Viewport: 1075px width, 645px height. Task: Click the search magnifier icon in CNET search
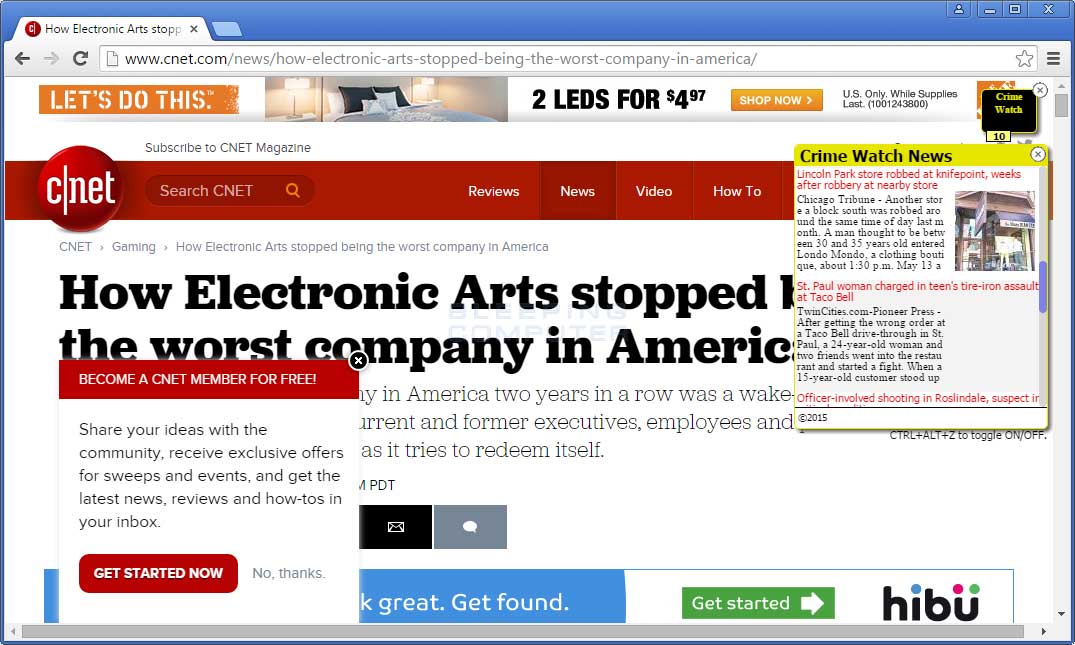[x=293, y=191]
